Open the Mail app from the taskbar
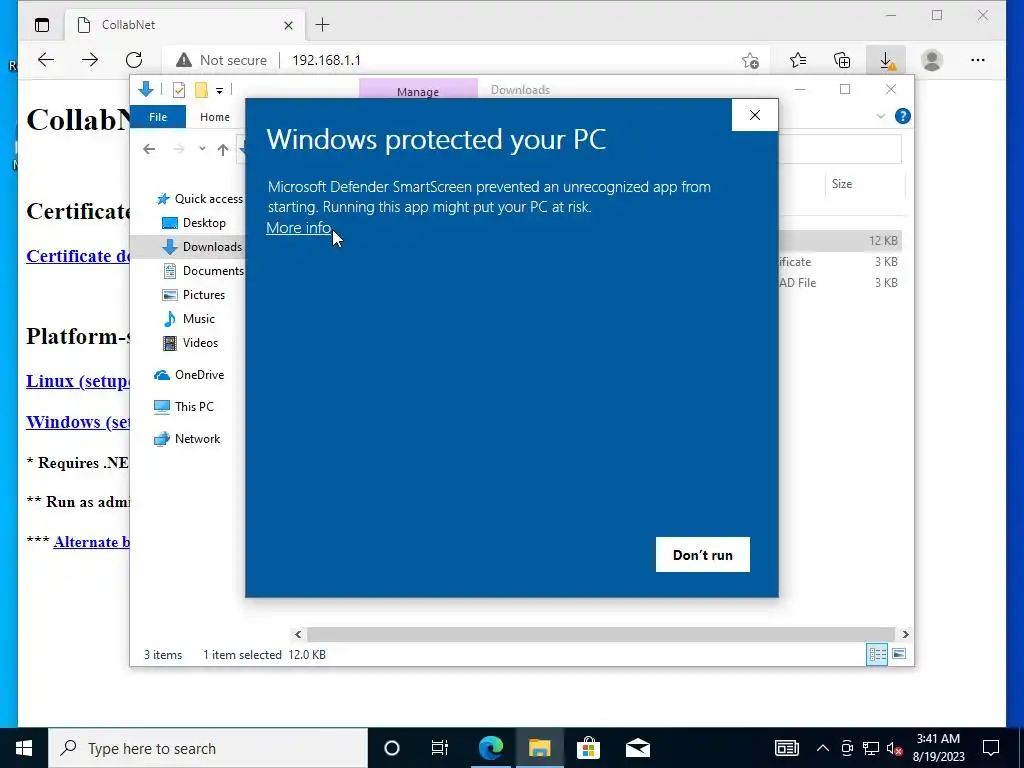 [637, 748]
